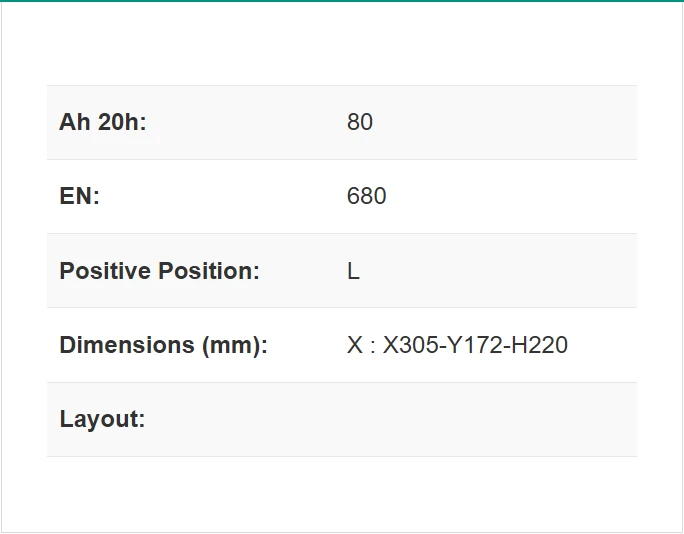Click the "EN:" row label
Image resolution: width=684 pixels, height=534 pixels.
click(x=80, y=197)
